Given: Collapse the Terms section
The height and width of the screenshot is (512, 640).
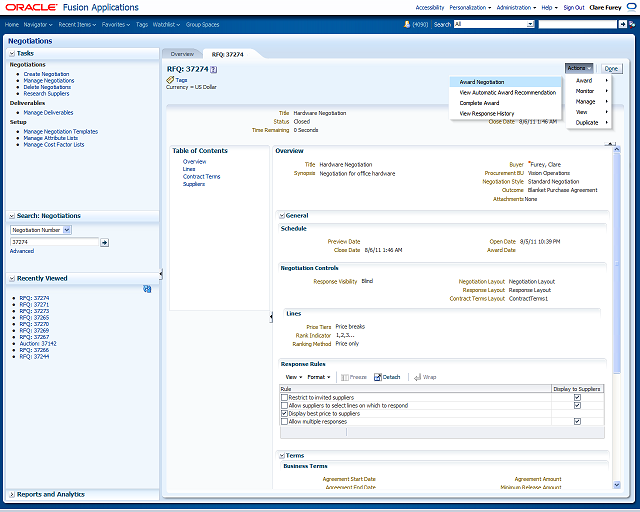Looking at the screenshot, I should 282,456.
